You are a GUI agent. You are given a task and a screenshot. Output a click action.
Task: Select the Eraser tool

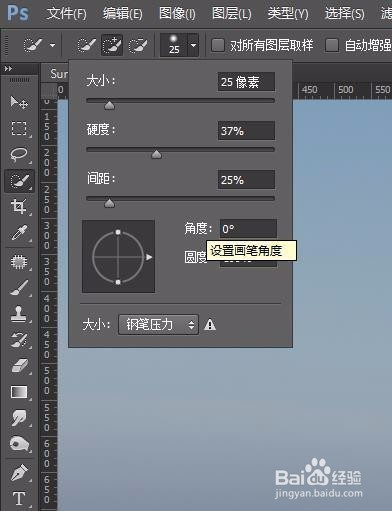(x=19, y=366)
